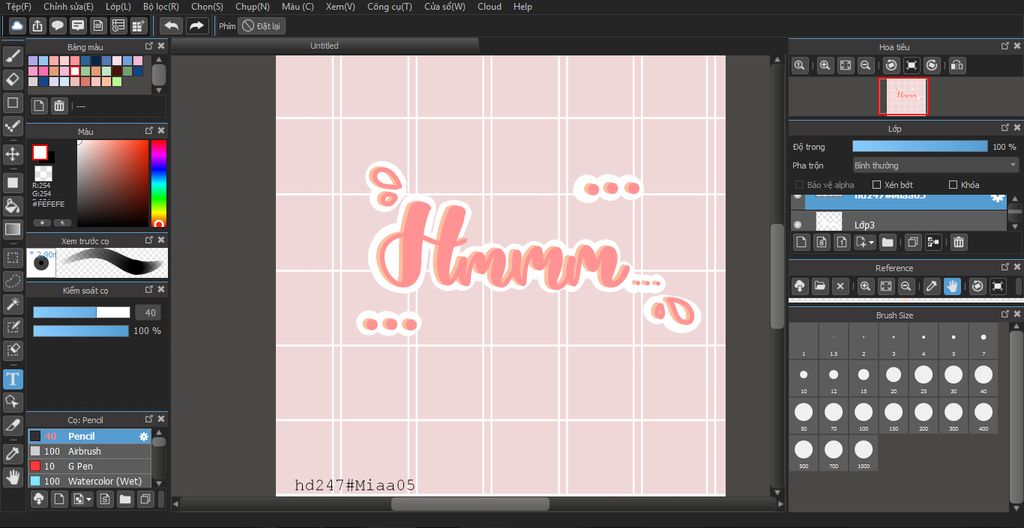
Task: Pop out the Màu color panel
Action: pyautogui.click(x=149, y=131)
